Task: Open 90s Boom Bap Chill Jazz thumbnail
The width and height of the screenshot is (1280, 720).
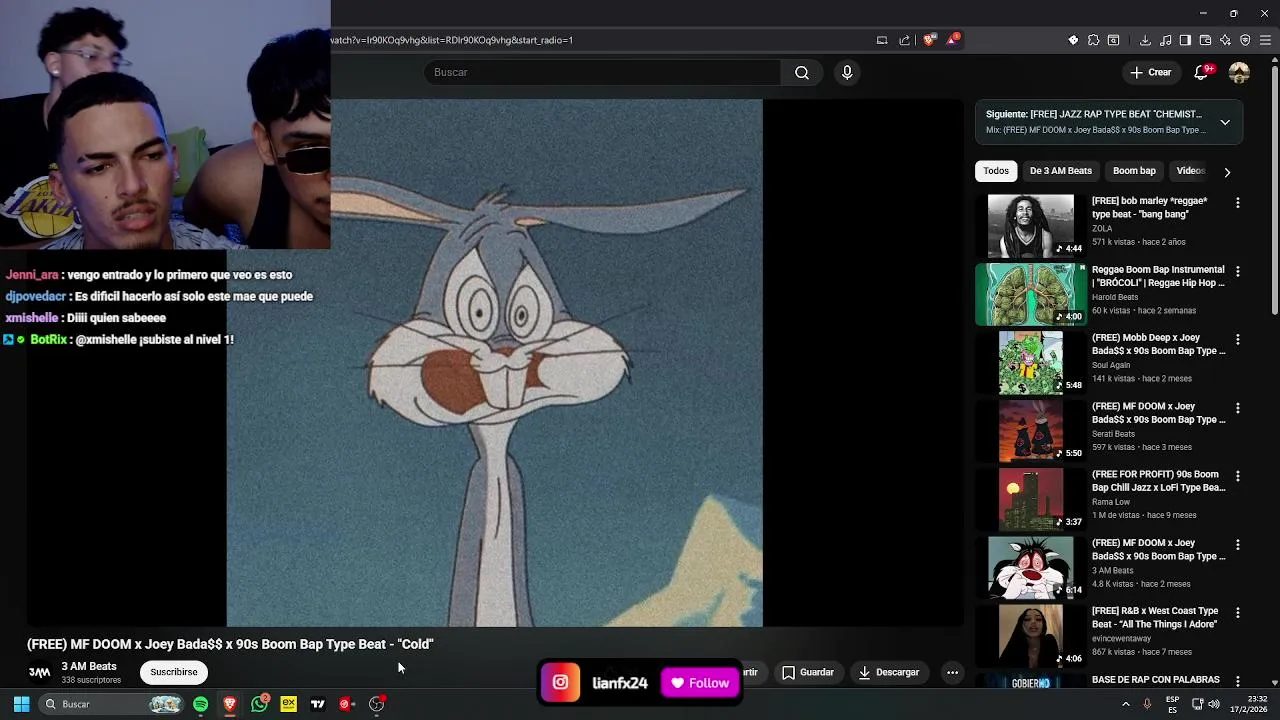Action: tap(1030, 499)
